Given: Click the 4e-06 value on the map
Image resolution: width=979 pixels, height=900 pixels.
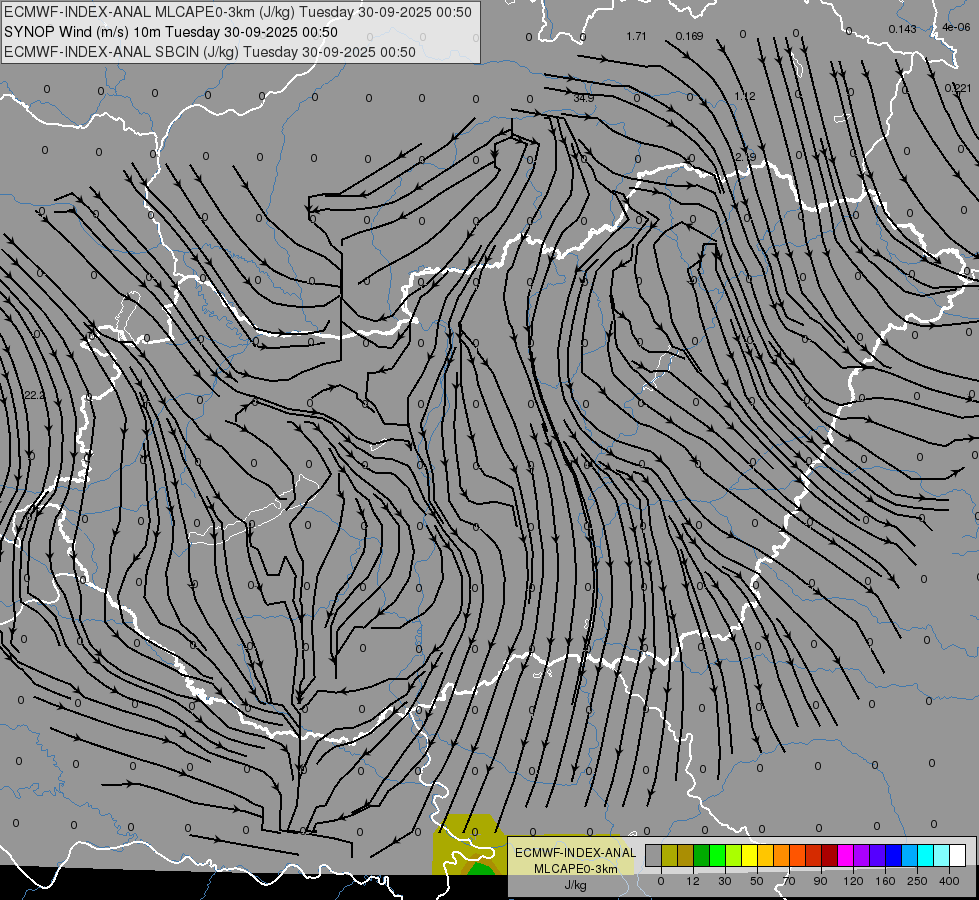Looking at the screenshot, I should coord(956,27).
